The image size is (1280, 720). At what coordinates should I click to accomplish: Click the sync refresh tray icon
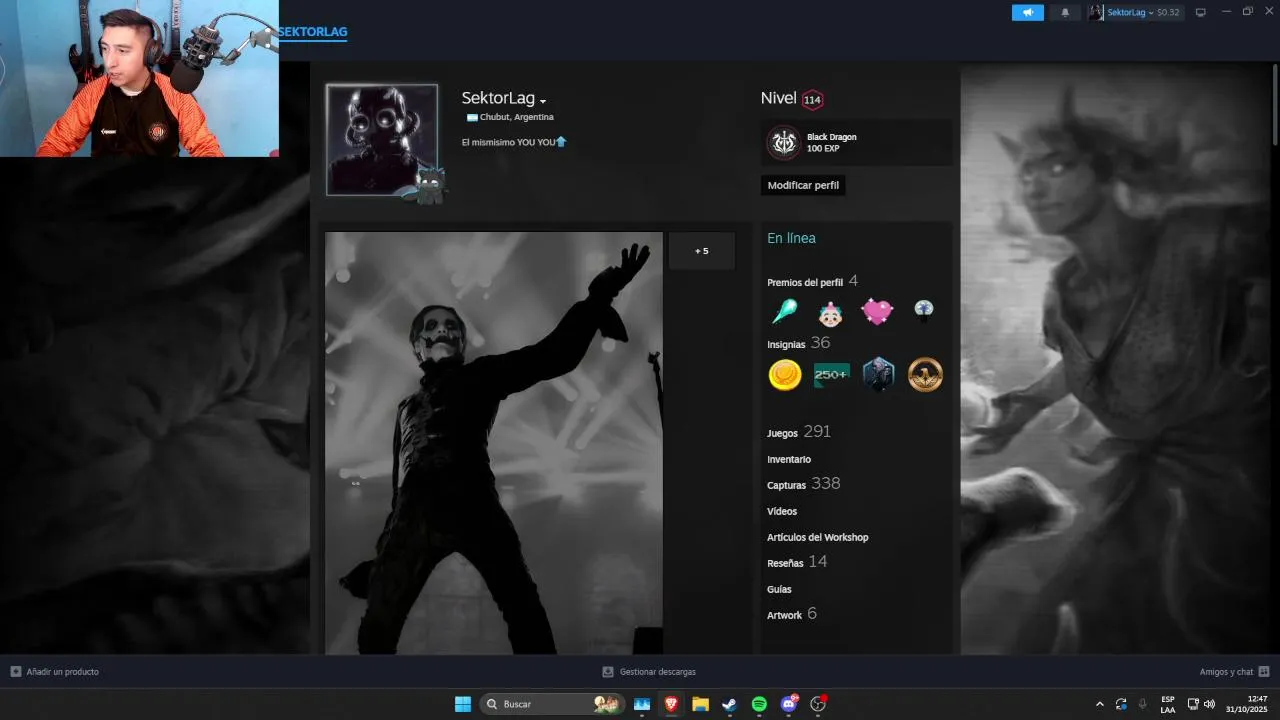tap(1121, 704)
